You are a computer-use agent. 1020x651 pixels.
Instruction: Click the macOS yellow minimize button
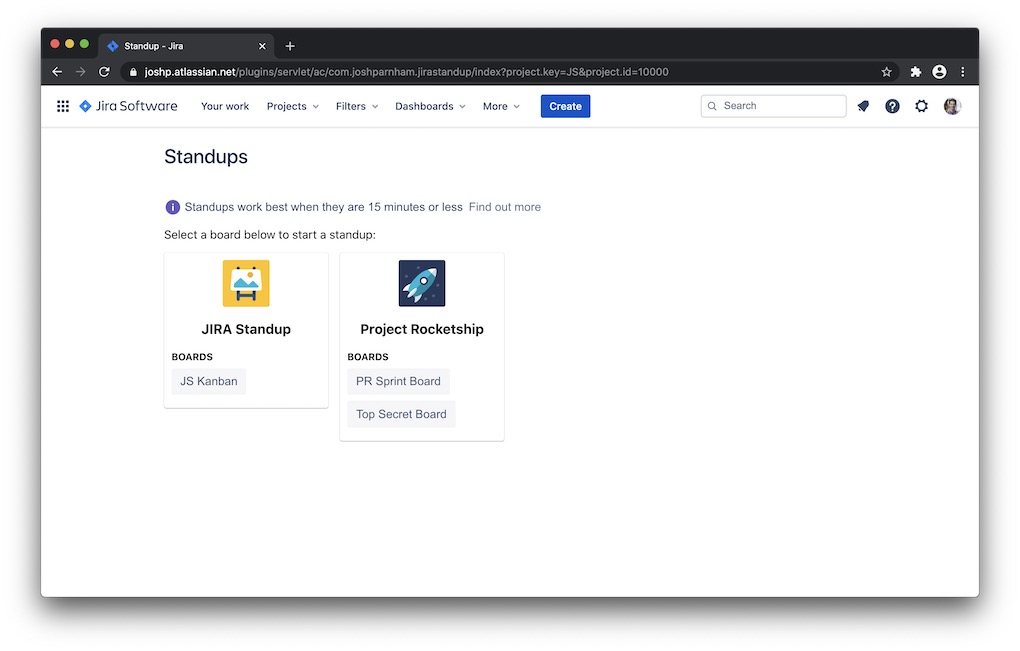pyautogui.click(x=70, y=44)
